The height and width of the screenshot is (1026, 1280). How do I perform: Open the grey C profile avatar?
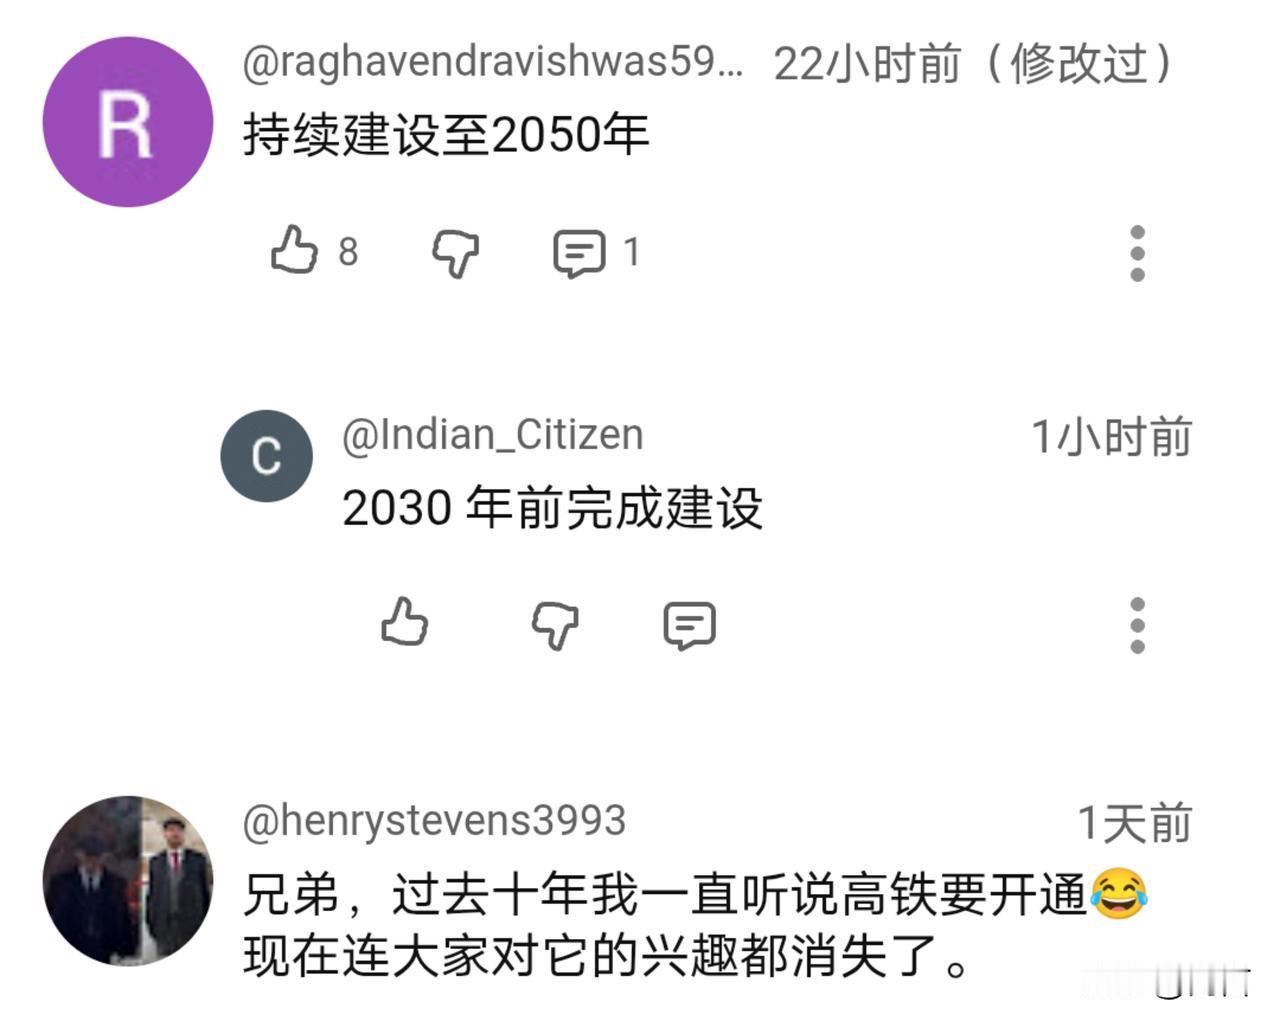(266, 456)
